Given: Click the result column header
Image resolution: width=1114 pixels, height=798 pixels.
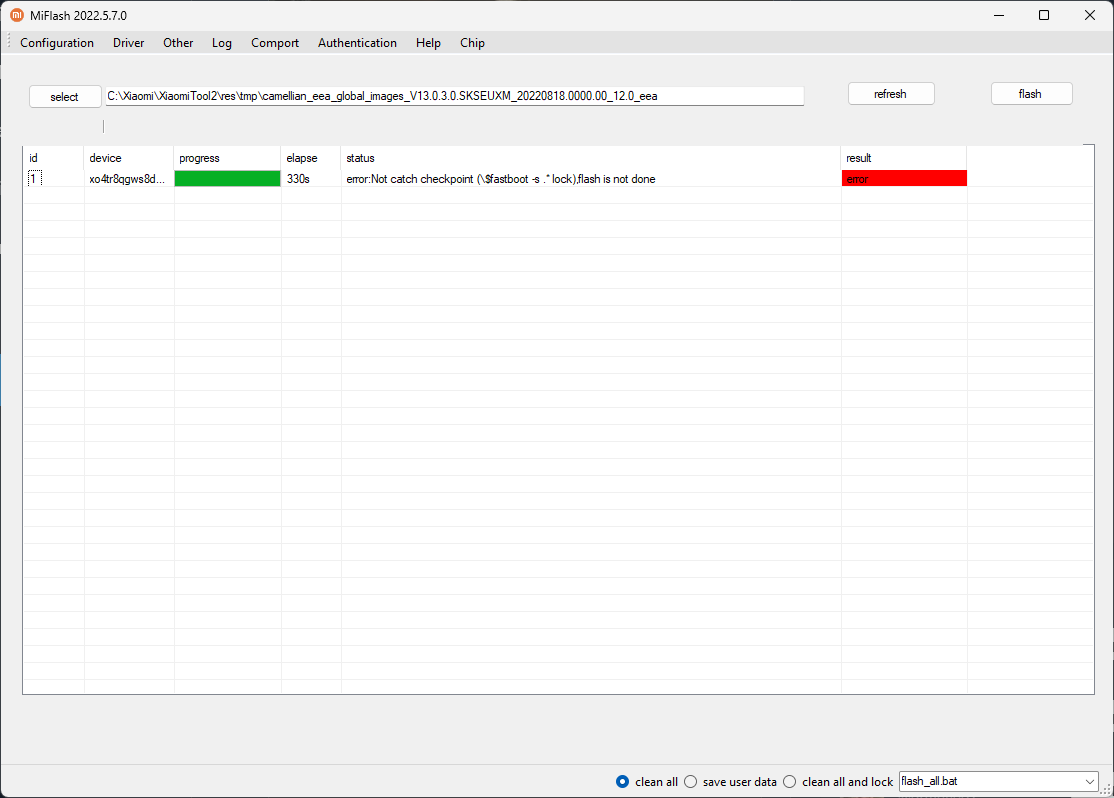Looking at the screenshot, I should 904,158.
